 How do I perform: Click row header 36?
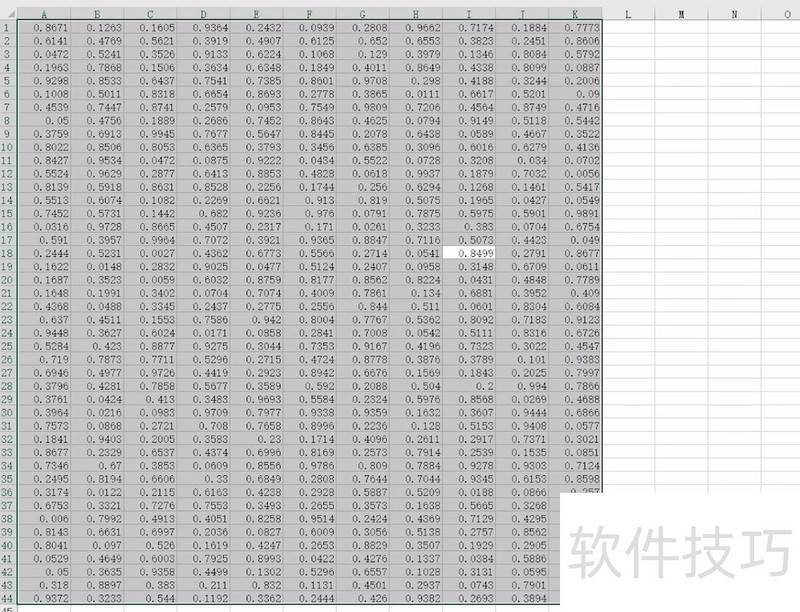(x=8, y=492)
